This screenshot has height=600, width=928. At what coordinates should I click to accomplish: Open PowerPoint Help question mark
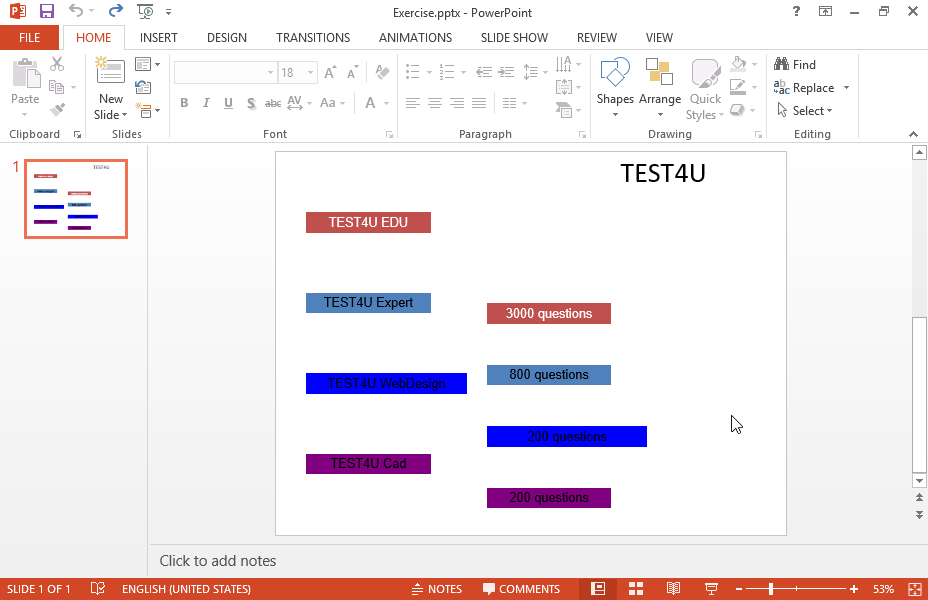(x=796, y=11)
